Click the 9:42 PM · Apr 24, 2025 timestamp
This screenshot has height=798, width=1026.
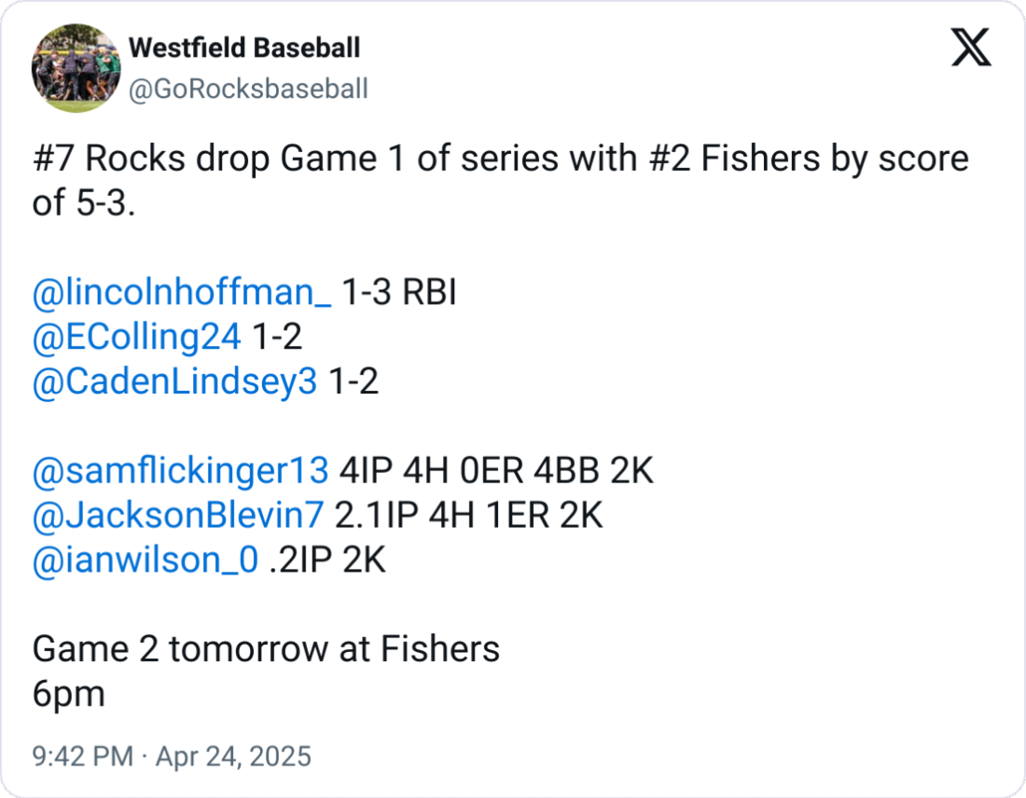(x=172, y=756)
